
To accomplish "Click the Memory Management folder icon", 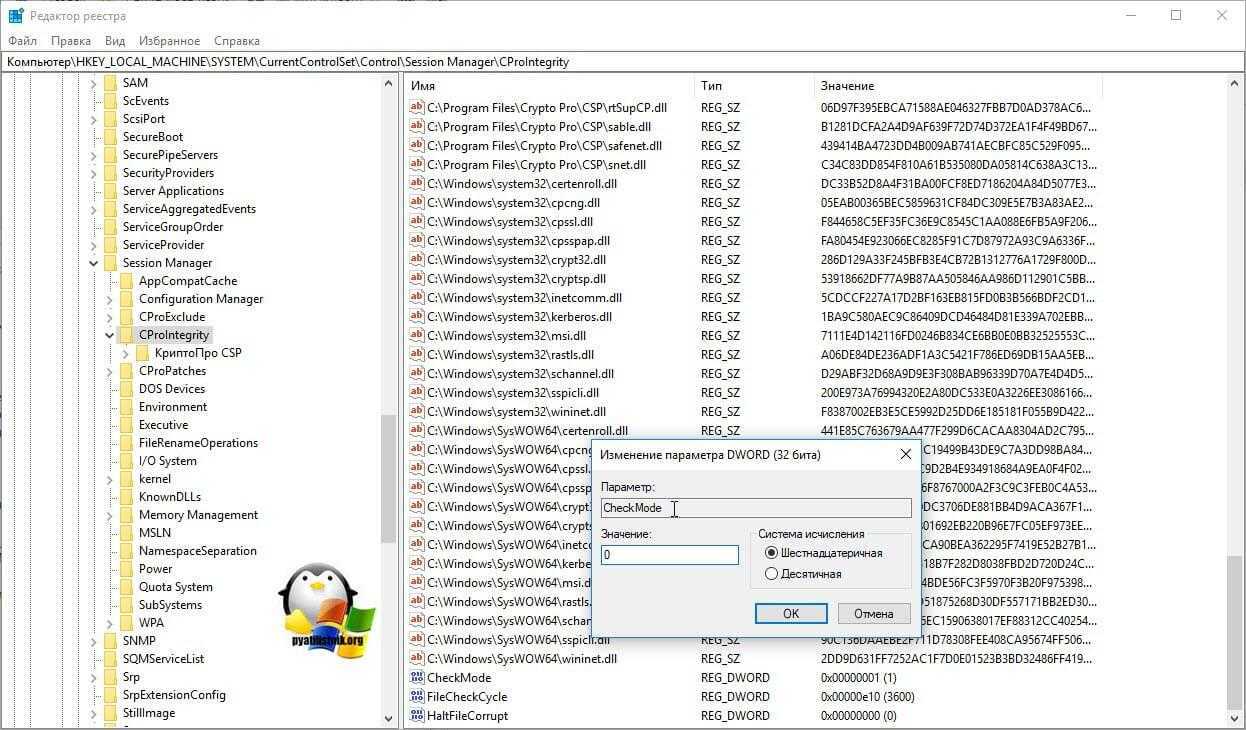I will [126, 515].
